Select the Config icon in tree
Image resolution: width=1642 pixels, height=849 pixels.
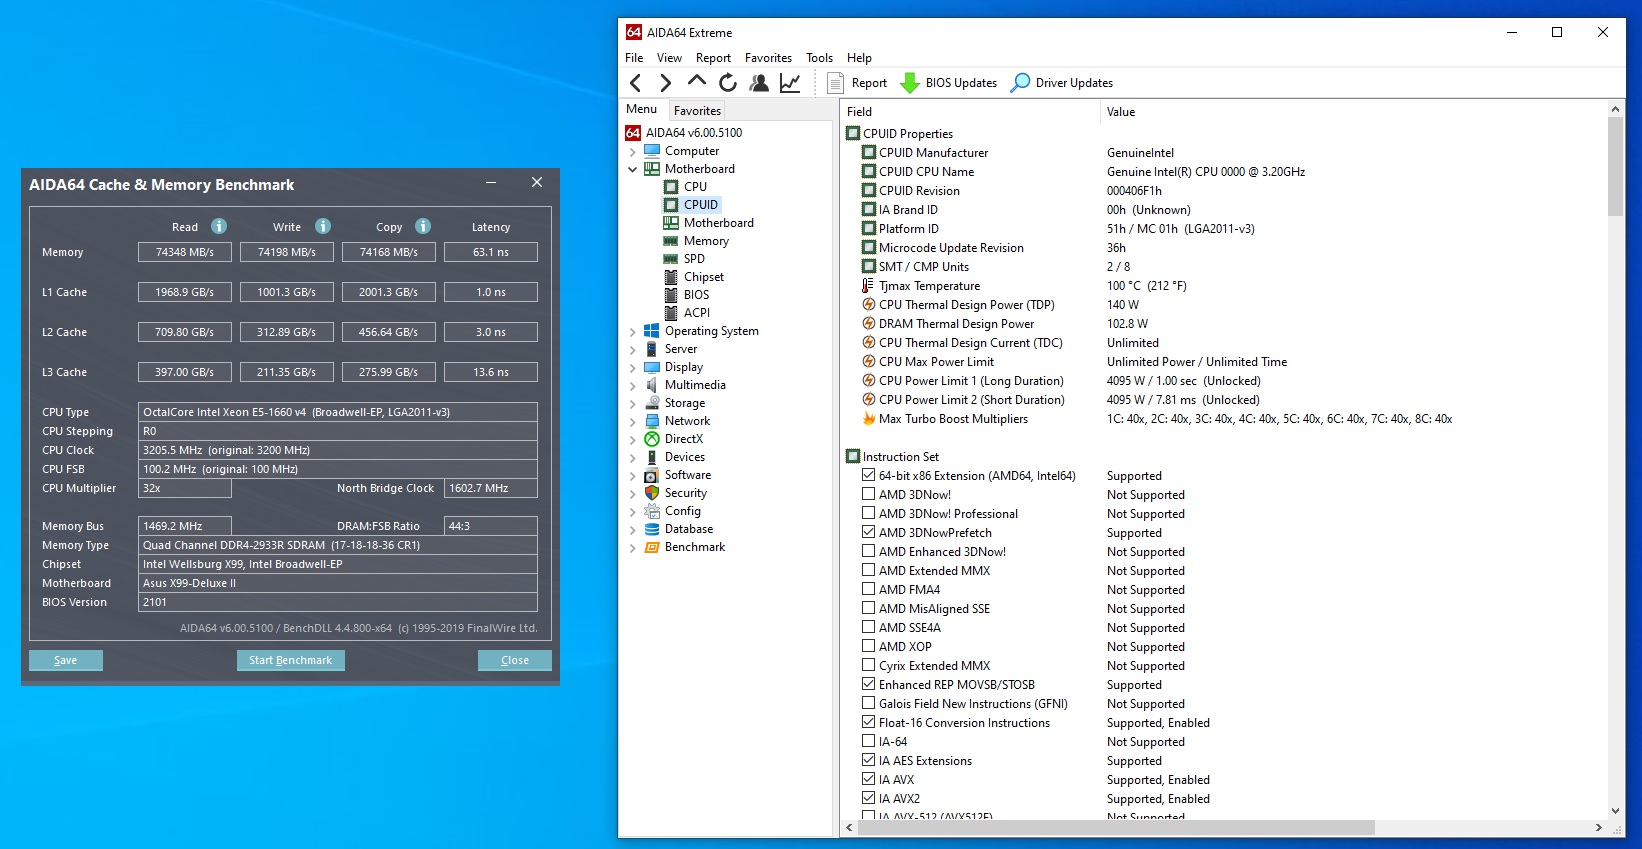pos(652,511)
